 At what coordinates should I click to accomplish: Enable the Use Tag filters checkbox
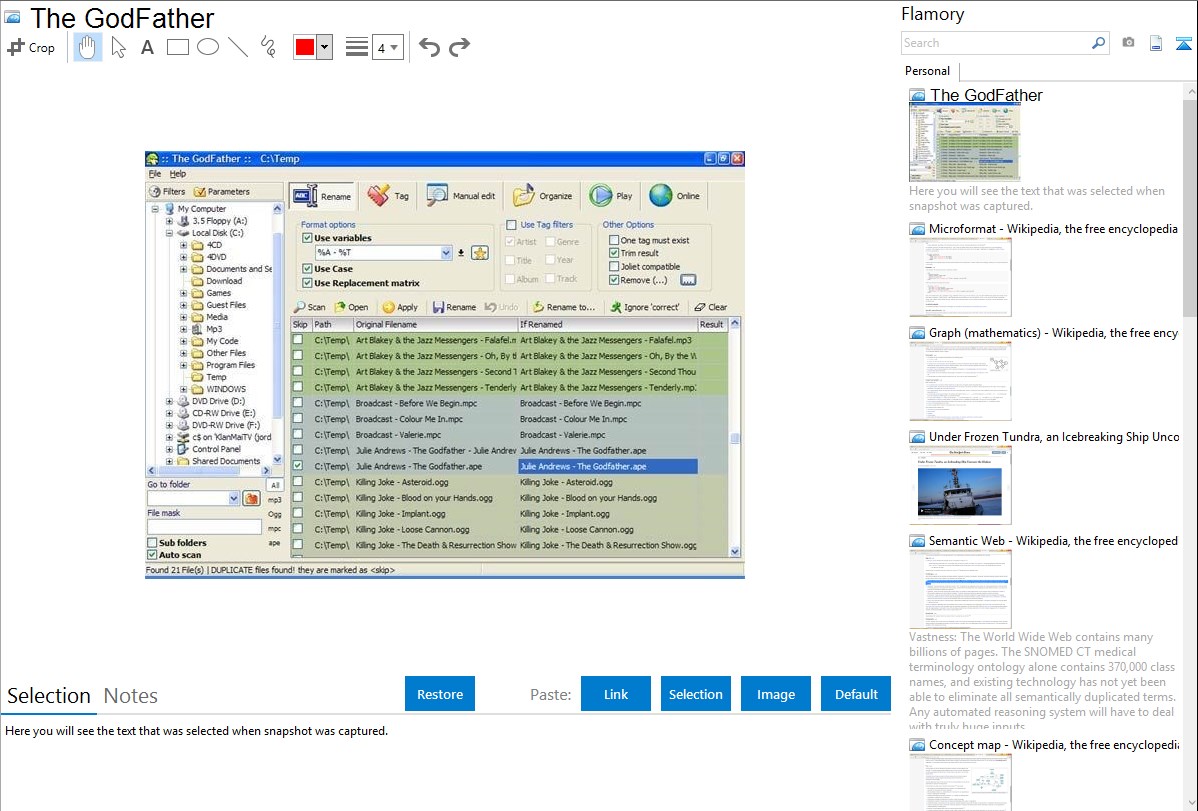pos(511,225)
